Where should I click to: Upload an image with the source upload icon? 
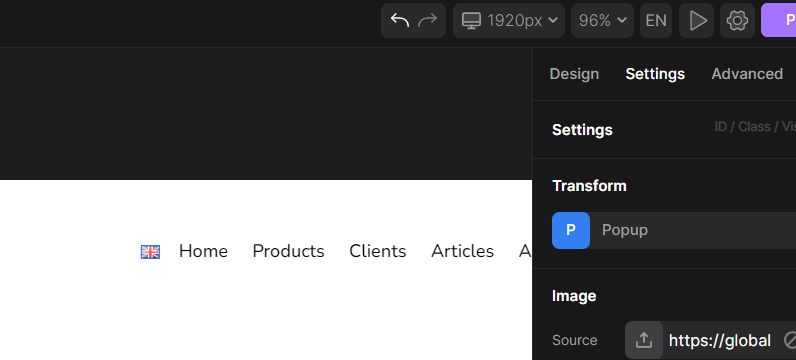pyautogui.click(x=644, y=340)
